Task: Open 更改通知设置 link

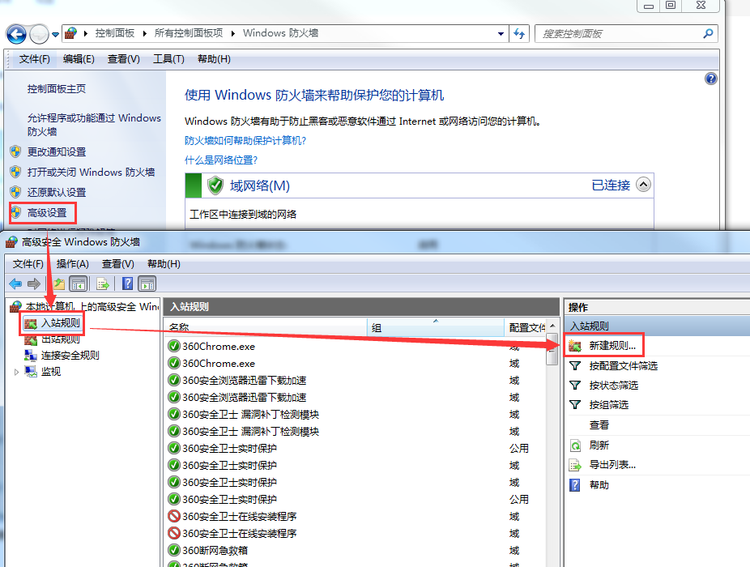Action: click(56, 152)
